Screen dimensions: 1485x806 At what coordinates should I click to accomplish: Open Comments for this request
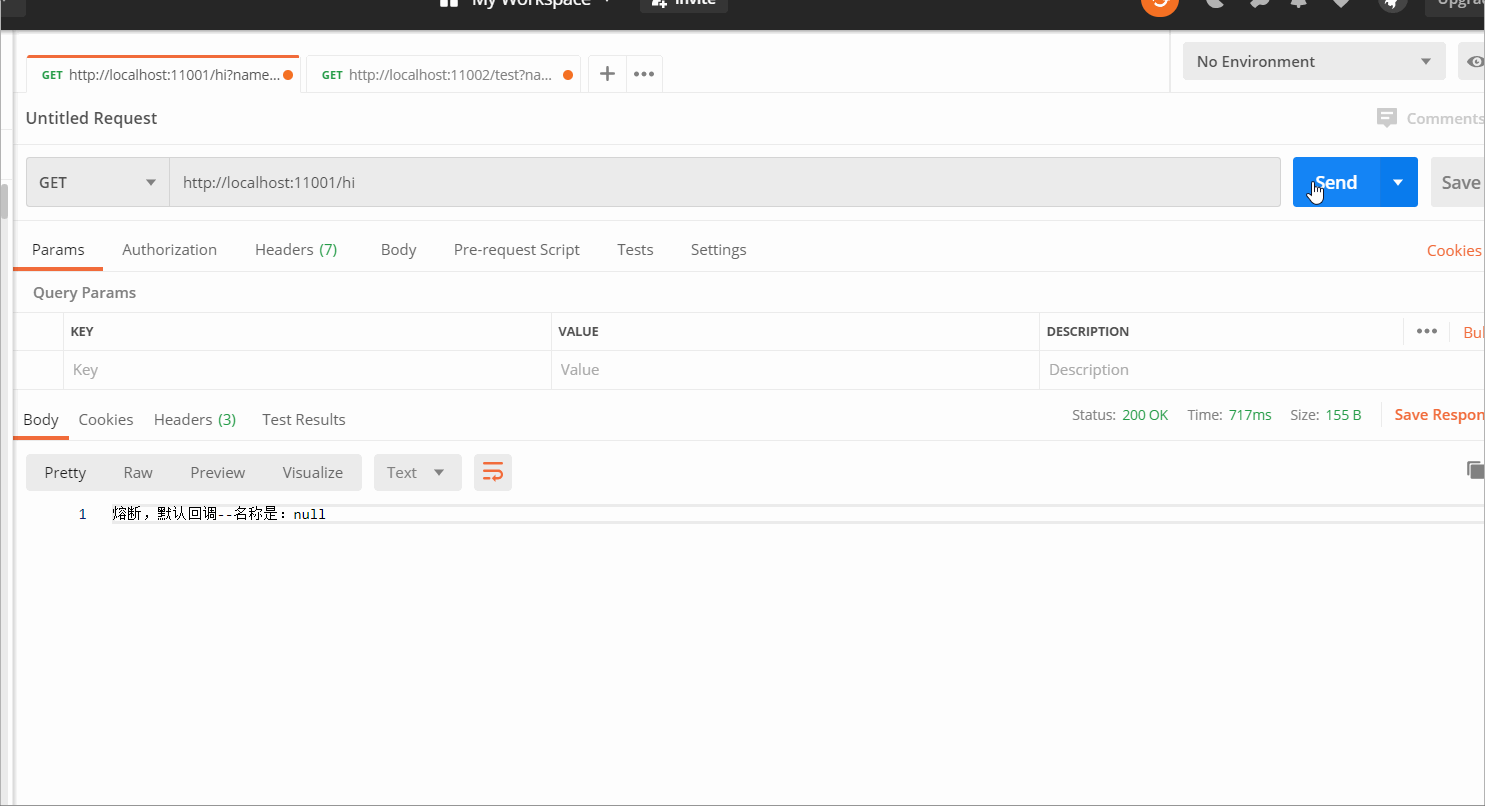tap(1430, 118)
